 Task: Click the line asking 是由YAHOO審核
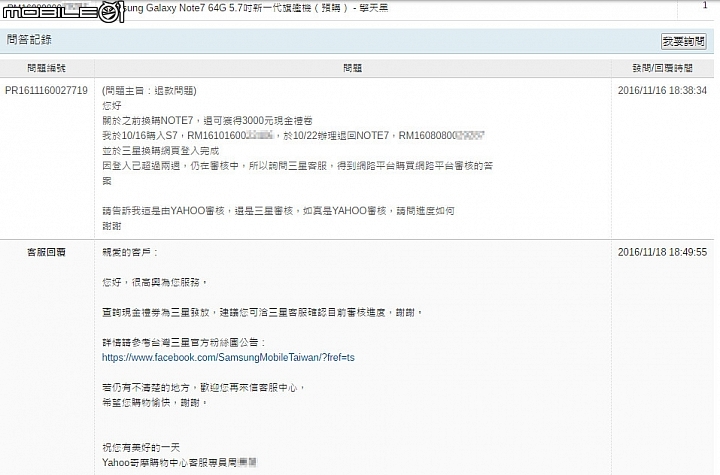[x=278, y=211]
